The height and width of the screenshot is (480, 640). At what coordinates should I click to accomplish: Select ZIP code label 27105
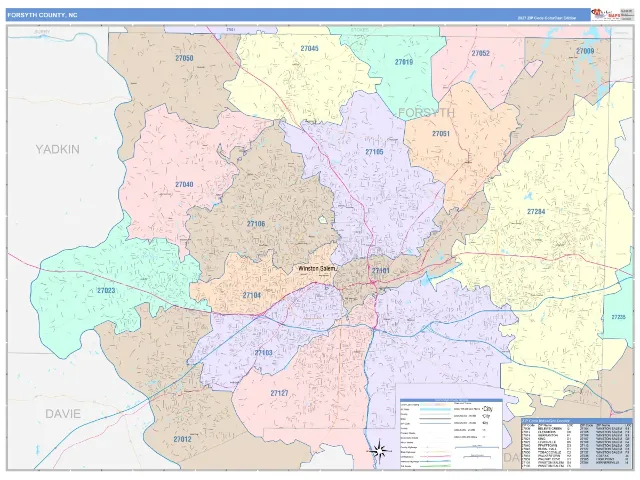(374, 152)
